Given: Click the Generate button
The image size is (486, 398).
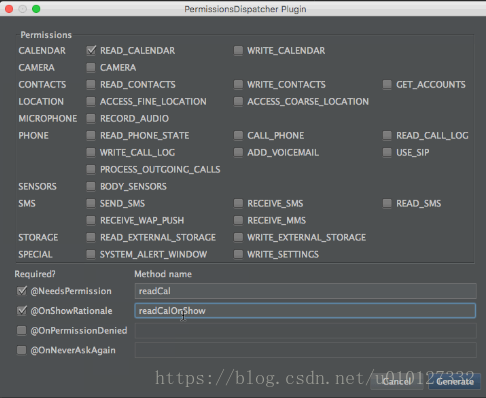Looking at the screenshot, I should pyautogui.click(x=454, y=381).
